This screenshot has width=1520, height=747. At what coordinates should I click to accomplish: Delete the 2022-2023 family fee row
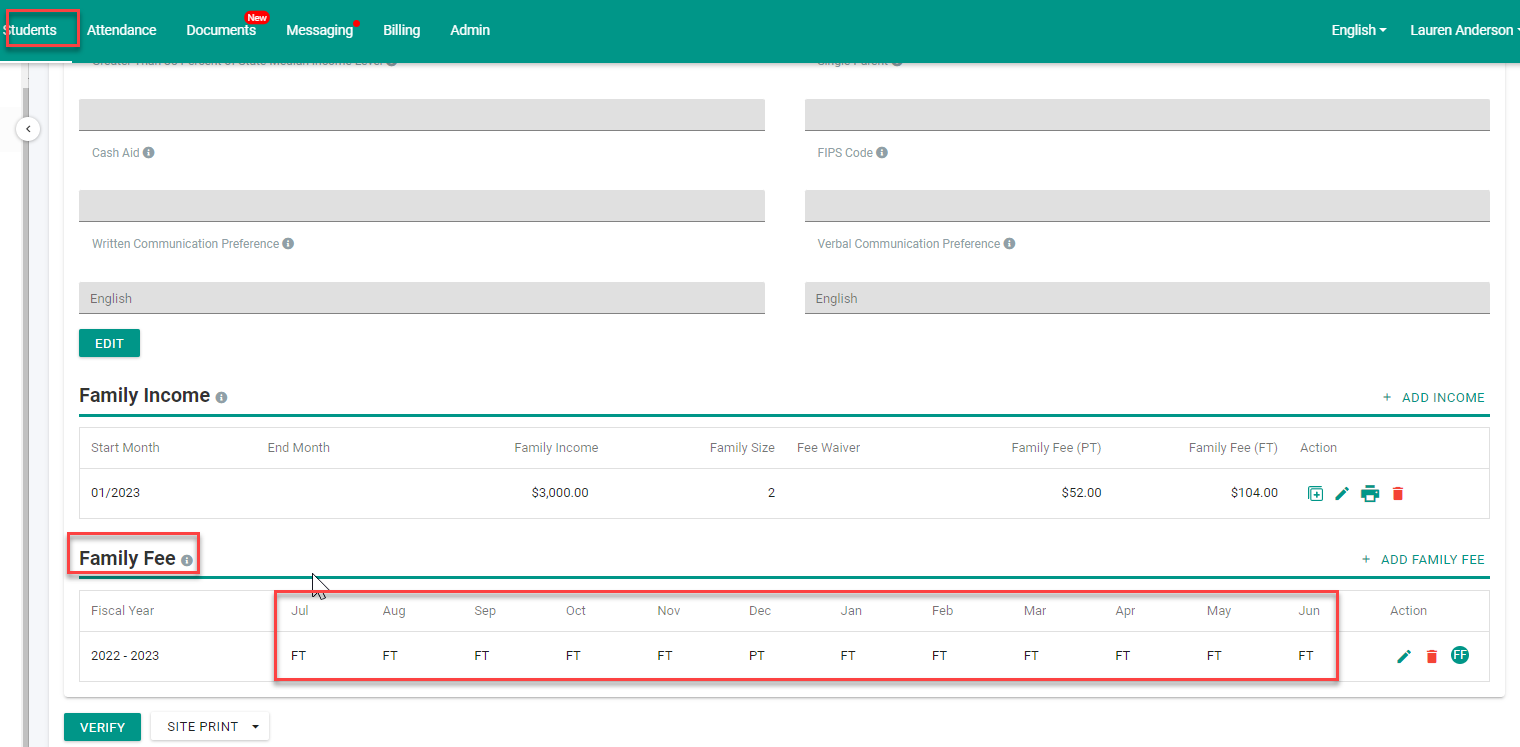point(1432,655)
